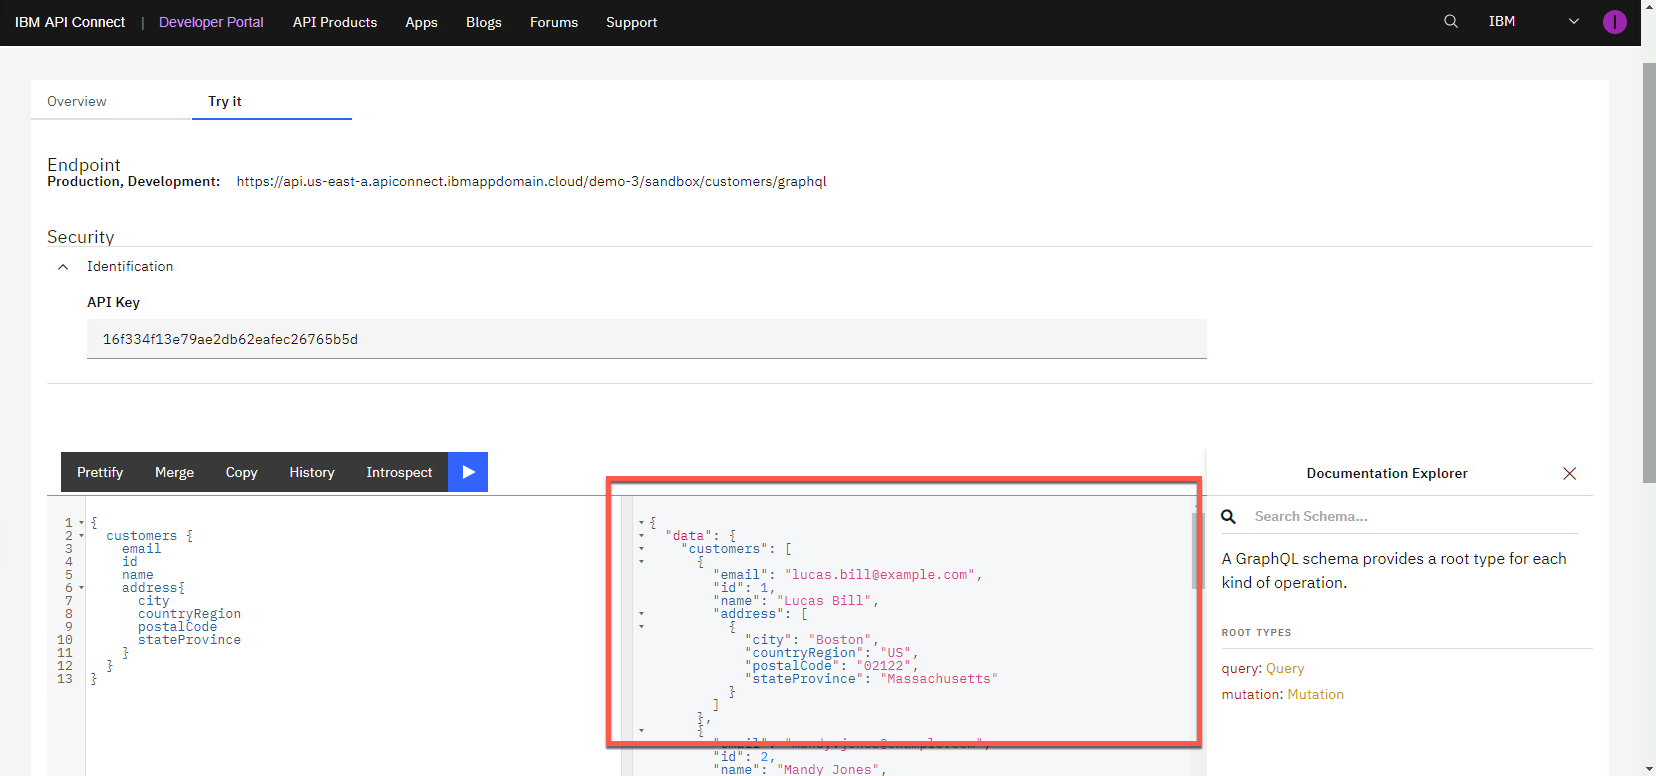
Task: Click the magnifier icon beside Search Schema
Action: tap(1229, 517)
